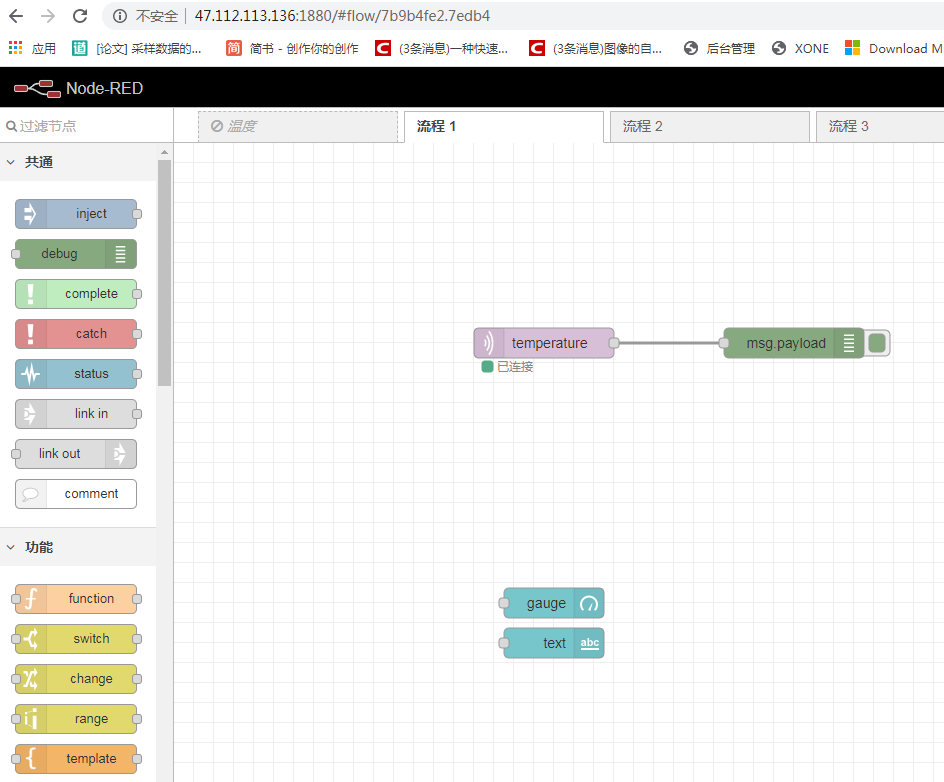Select the change node in the palette
The height and width of the screenshot is (782, 944).
point(75,678)
